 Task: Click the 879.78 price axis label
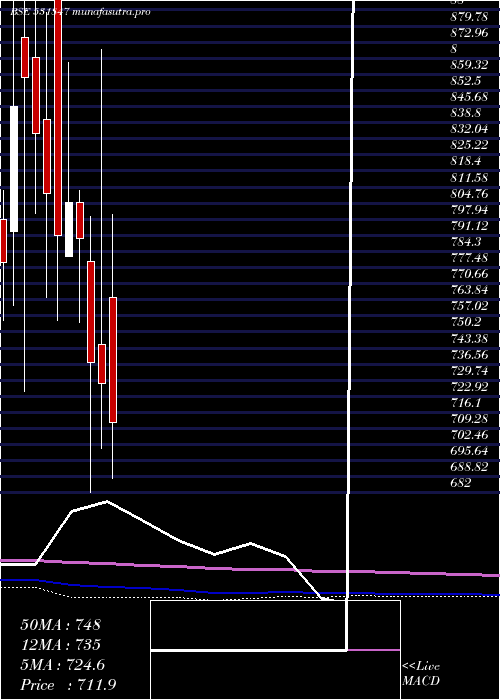tap(469, 17)
